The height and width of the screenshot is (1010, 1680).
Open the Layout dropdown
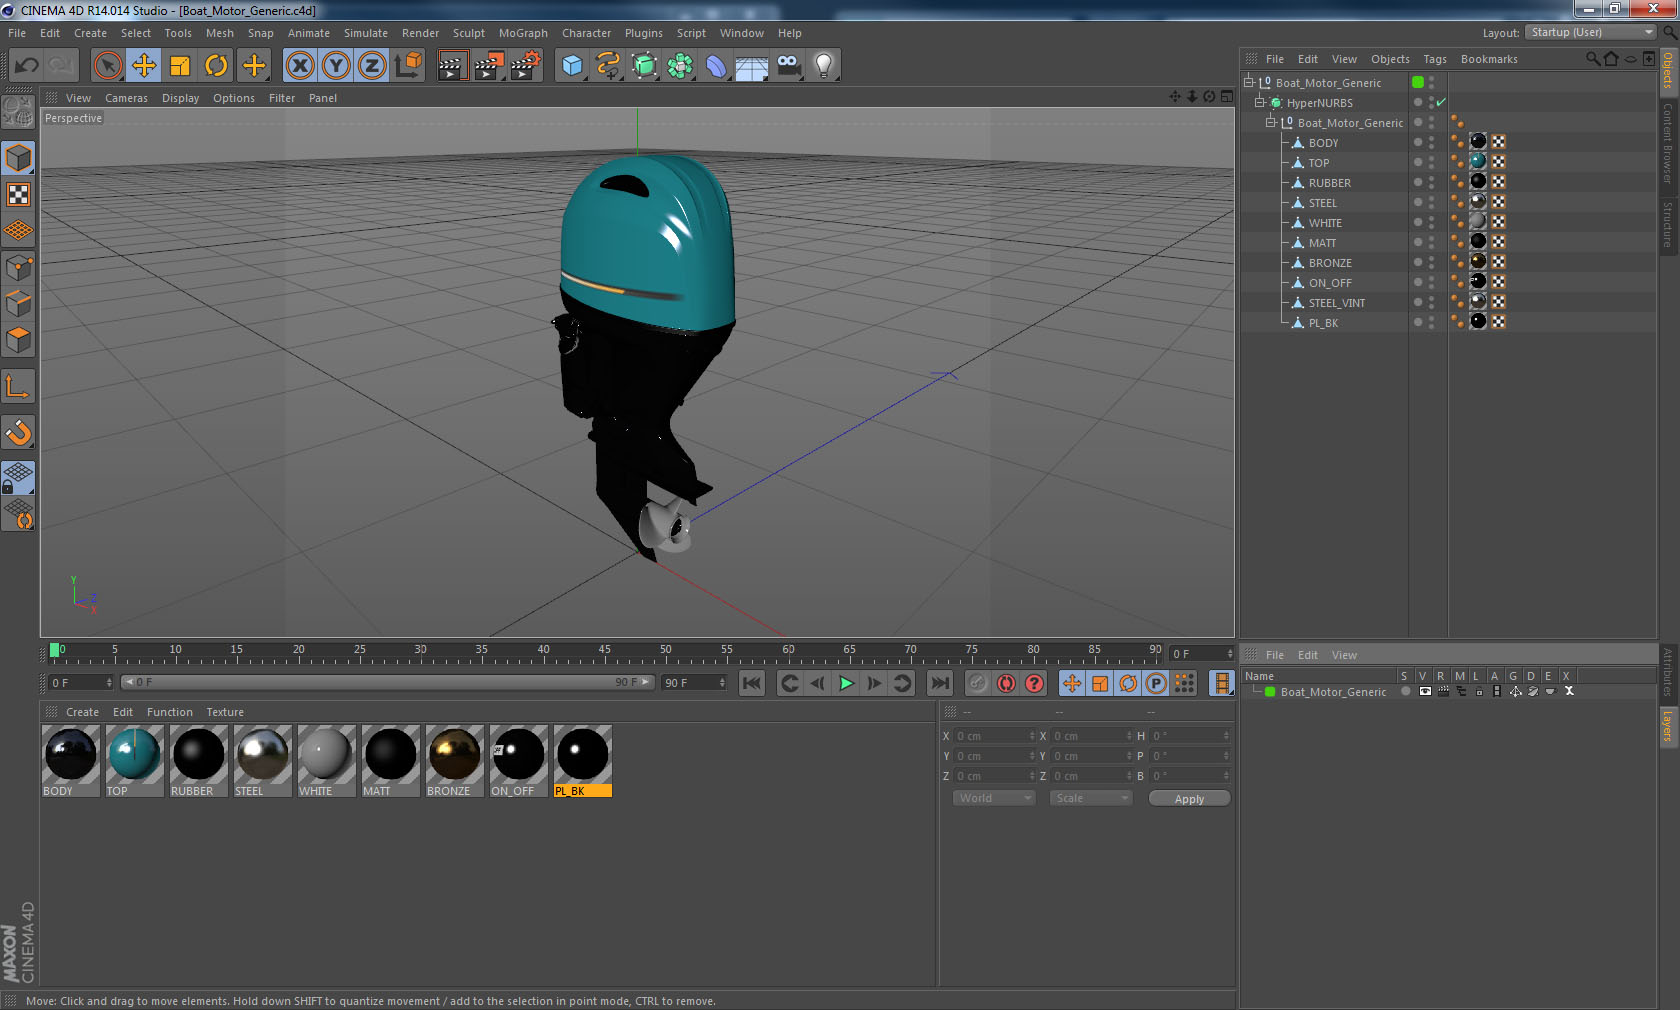click(1590, 33)
